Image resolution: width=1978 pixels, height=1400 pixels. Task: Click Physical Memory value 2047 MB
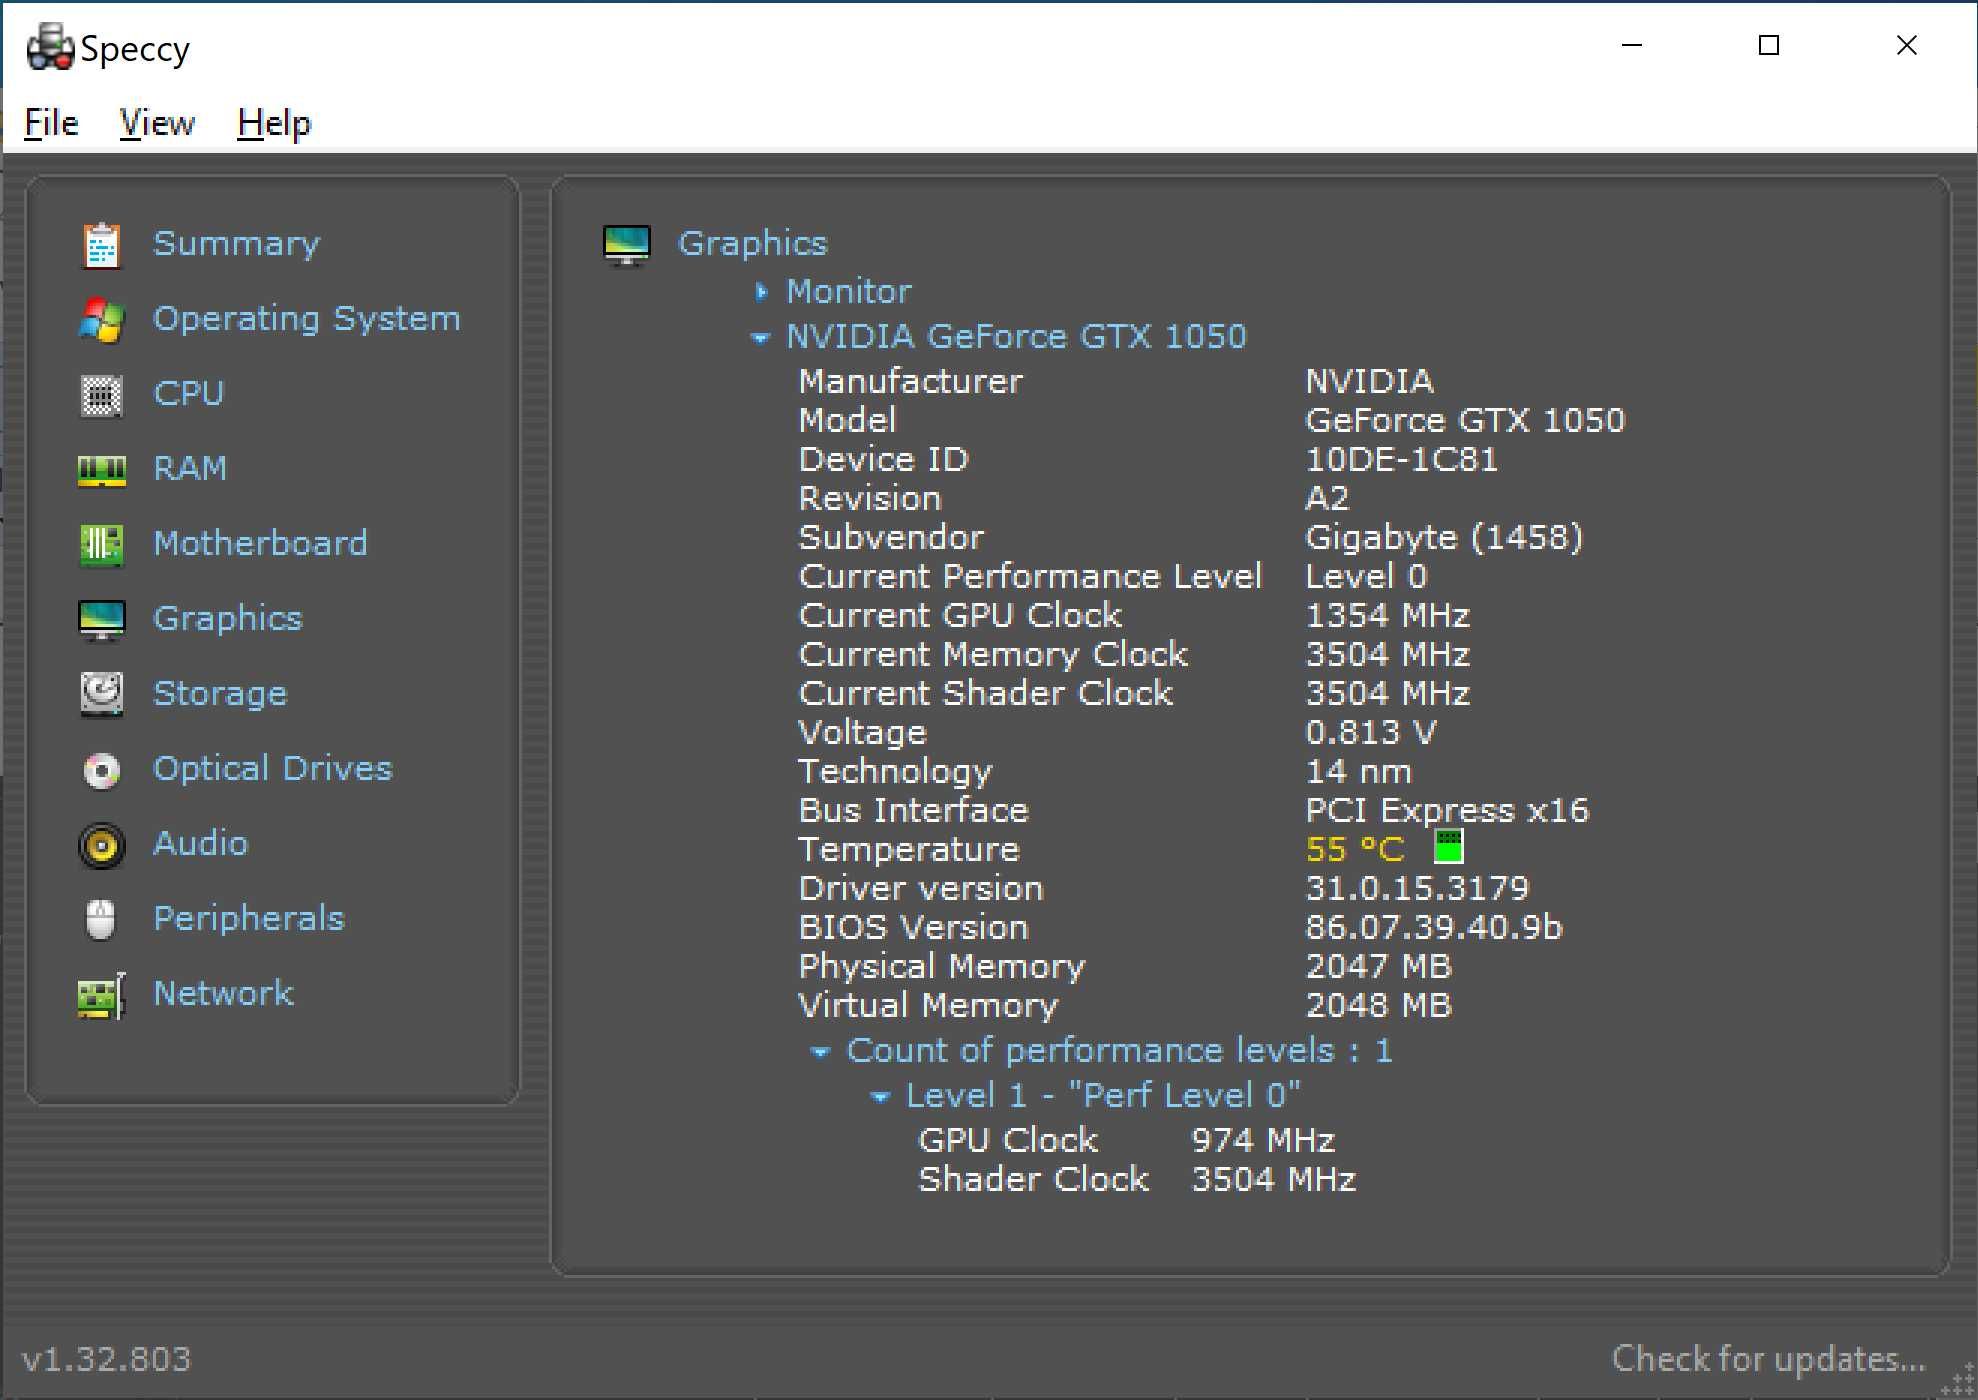(1379, 967)
